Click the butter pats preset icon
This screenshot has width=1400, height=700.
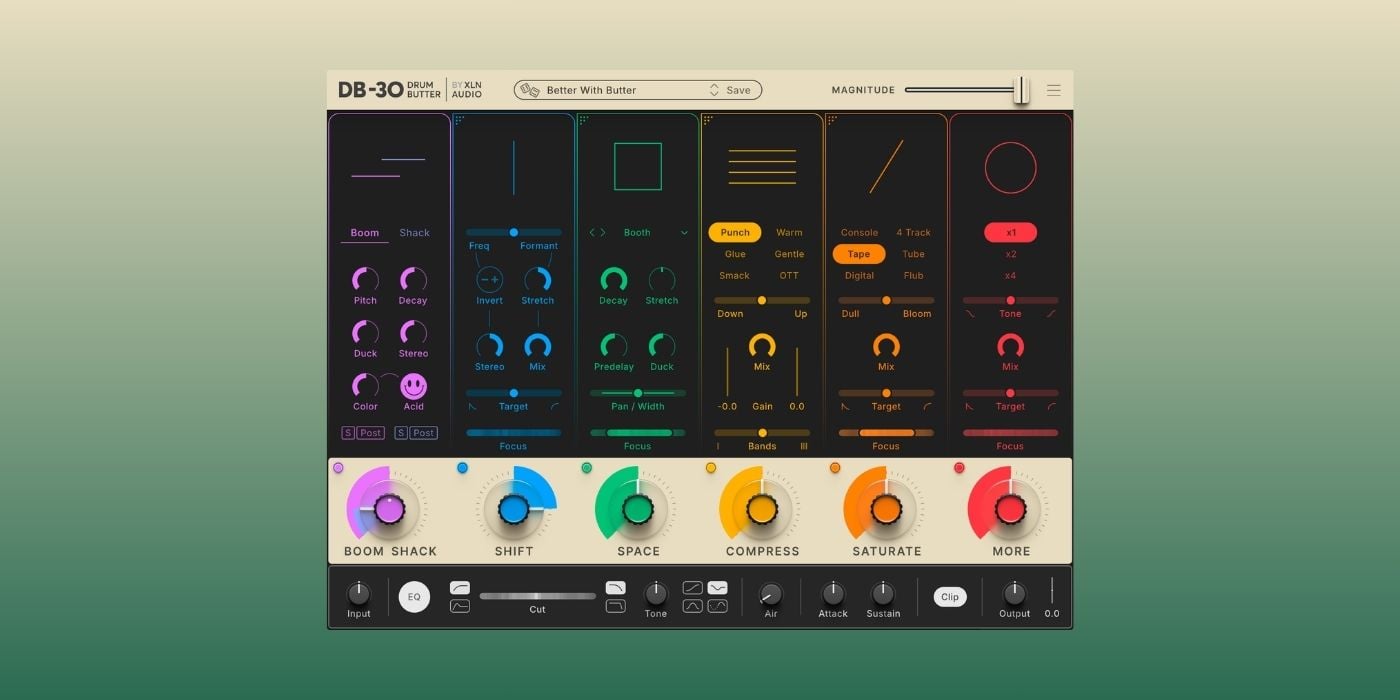pos(530,89)
